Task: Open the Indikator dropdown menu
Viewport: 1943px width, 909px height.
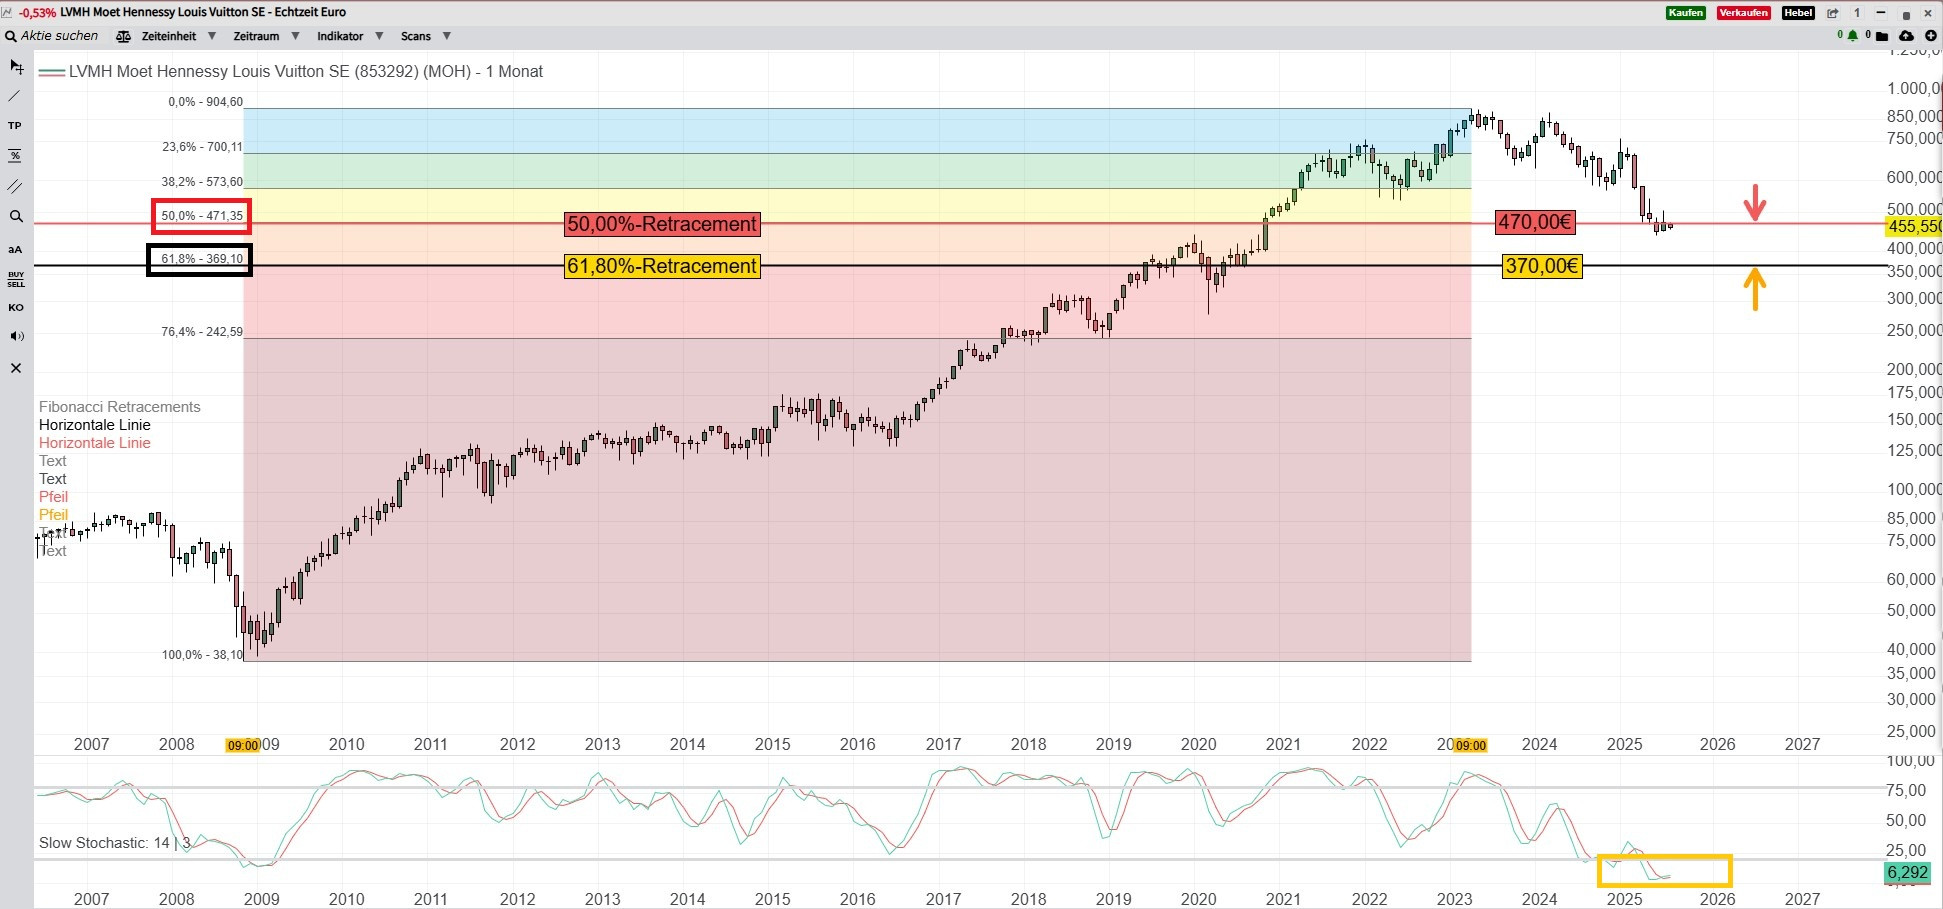Action: tap(349, 36)
